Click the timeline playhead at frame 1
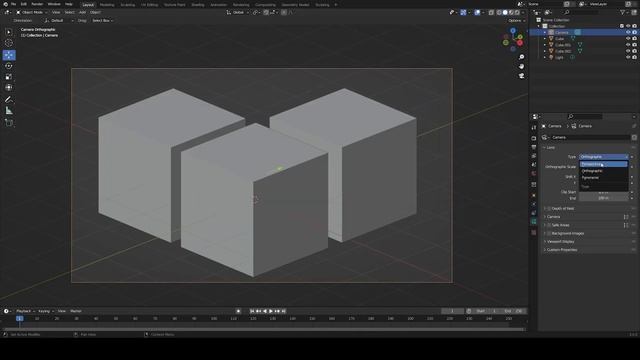Screen dimensions: 640x360 pos(19,318)
